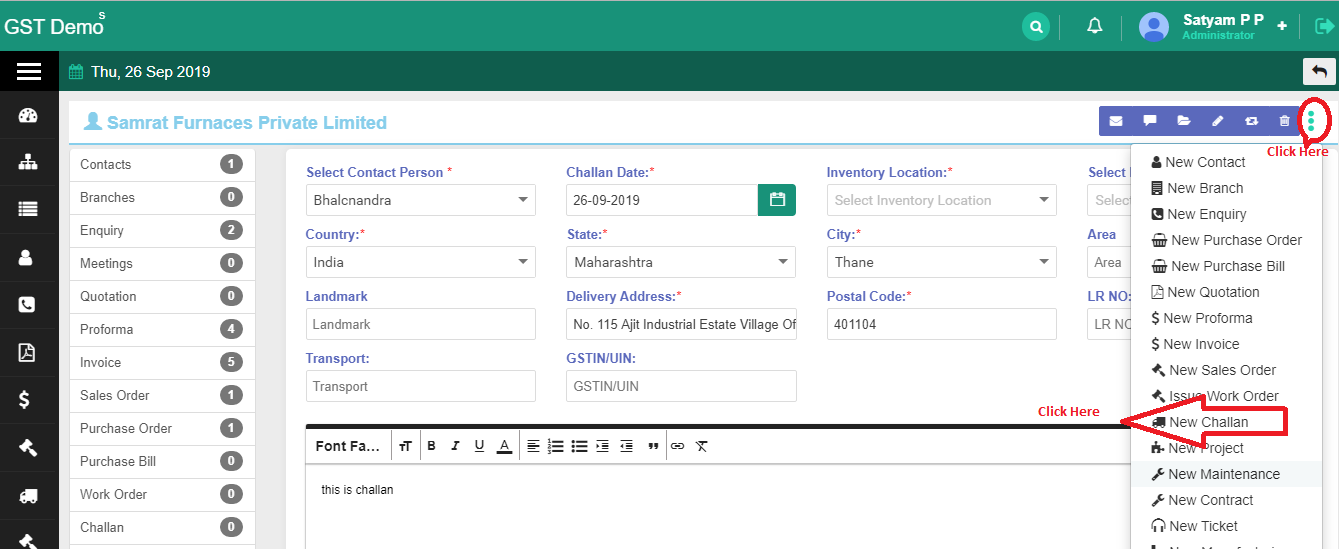Open the list view sidebar icon
This screenshot has width=1339, height=549.
pos(28,209)
